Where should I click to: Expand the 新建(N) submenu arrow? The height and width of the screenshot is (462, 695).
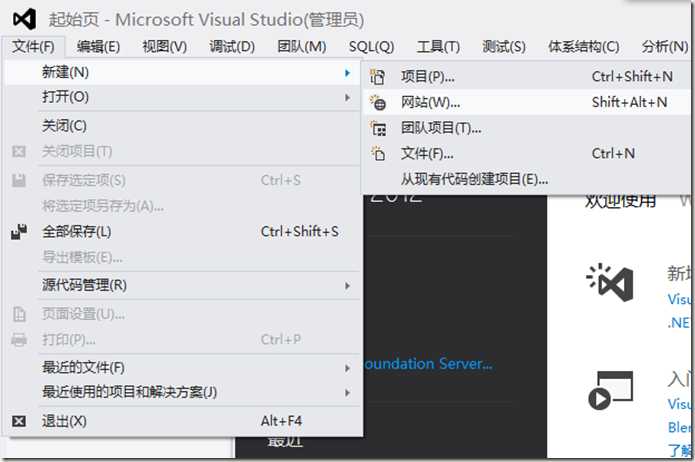348,72
